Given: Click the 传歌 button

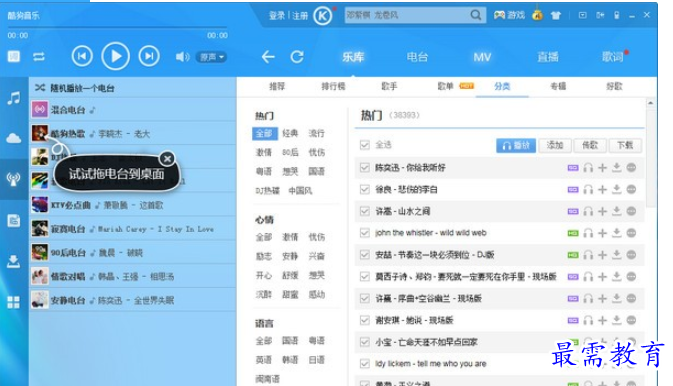Looking at the screenshot, I should click(x=590, y=146).
